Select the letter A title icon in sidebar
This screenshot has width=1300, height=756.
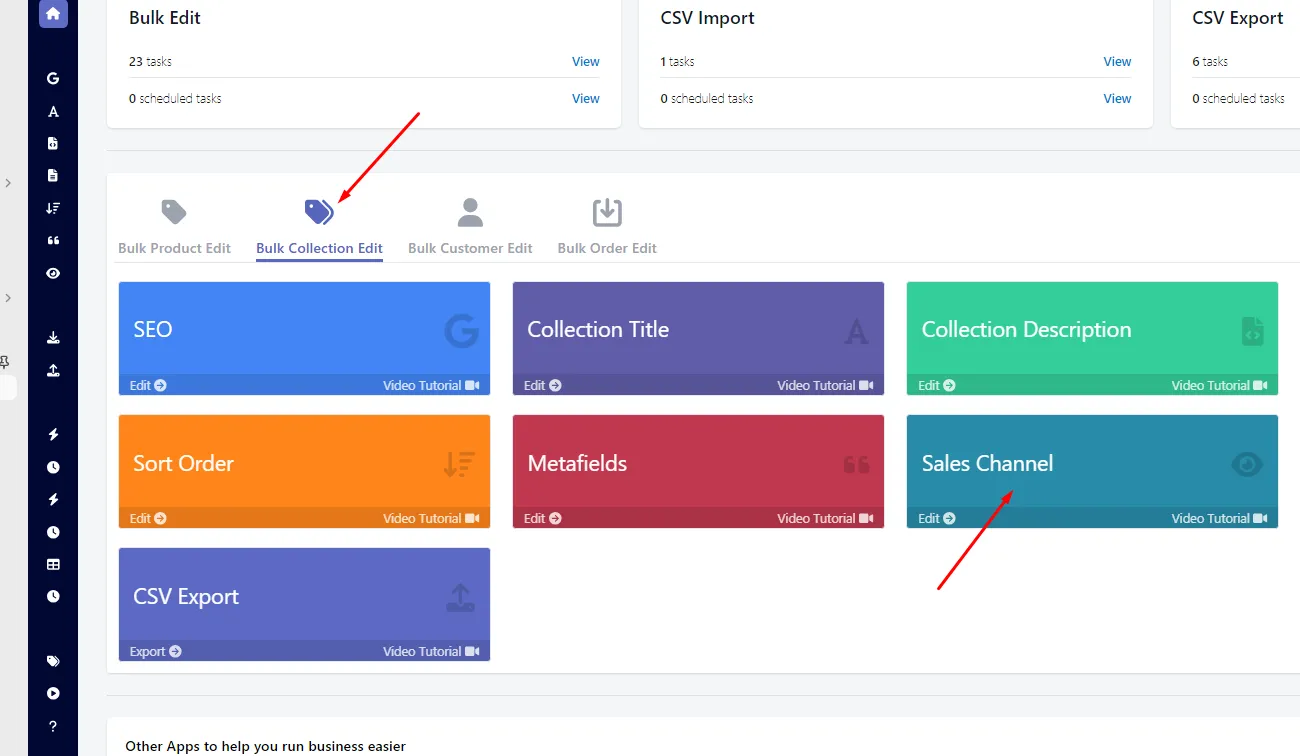click(x=53, y=111)
